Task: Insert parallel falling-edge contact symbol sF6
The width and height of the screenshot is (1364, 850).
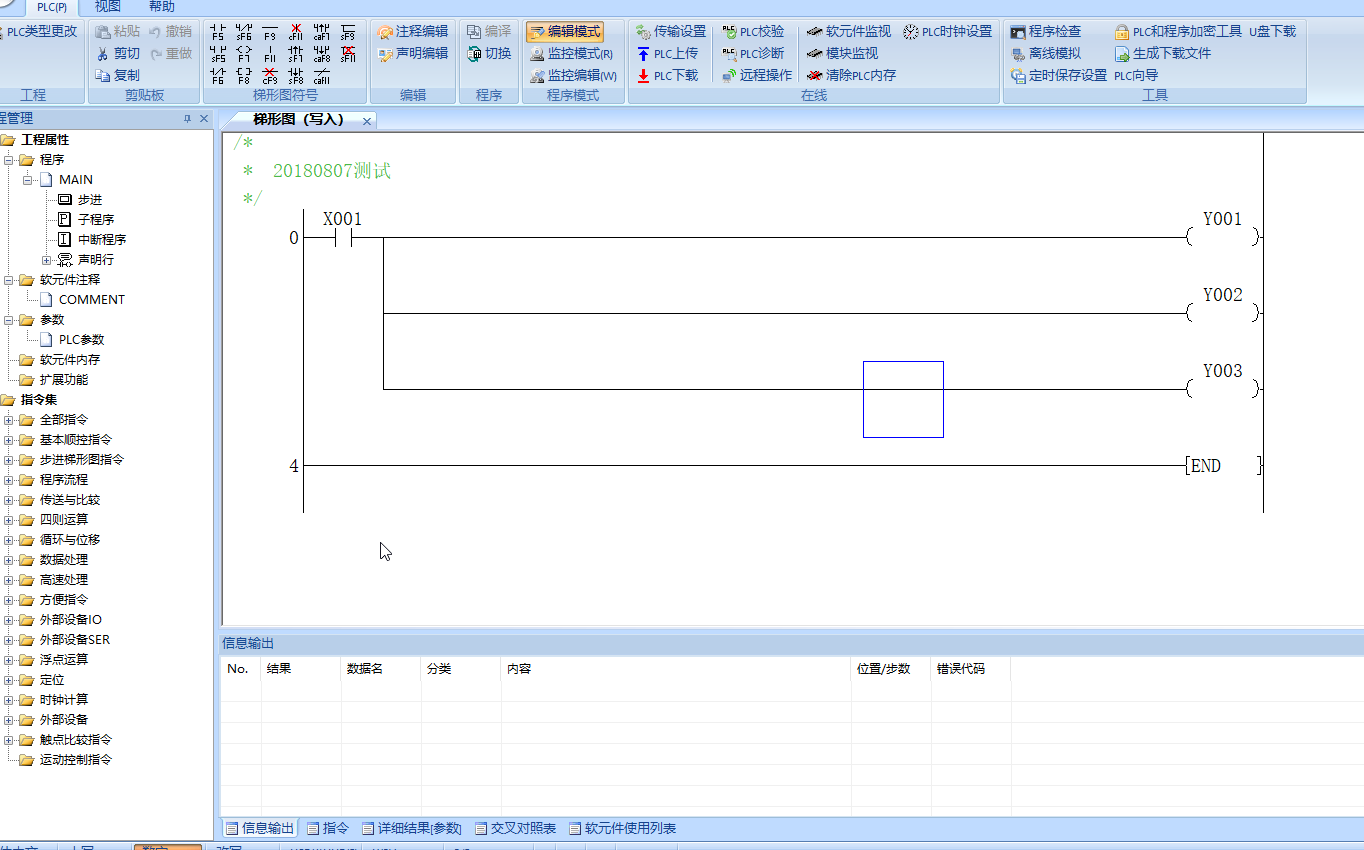Action: [x=244, y=32]
